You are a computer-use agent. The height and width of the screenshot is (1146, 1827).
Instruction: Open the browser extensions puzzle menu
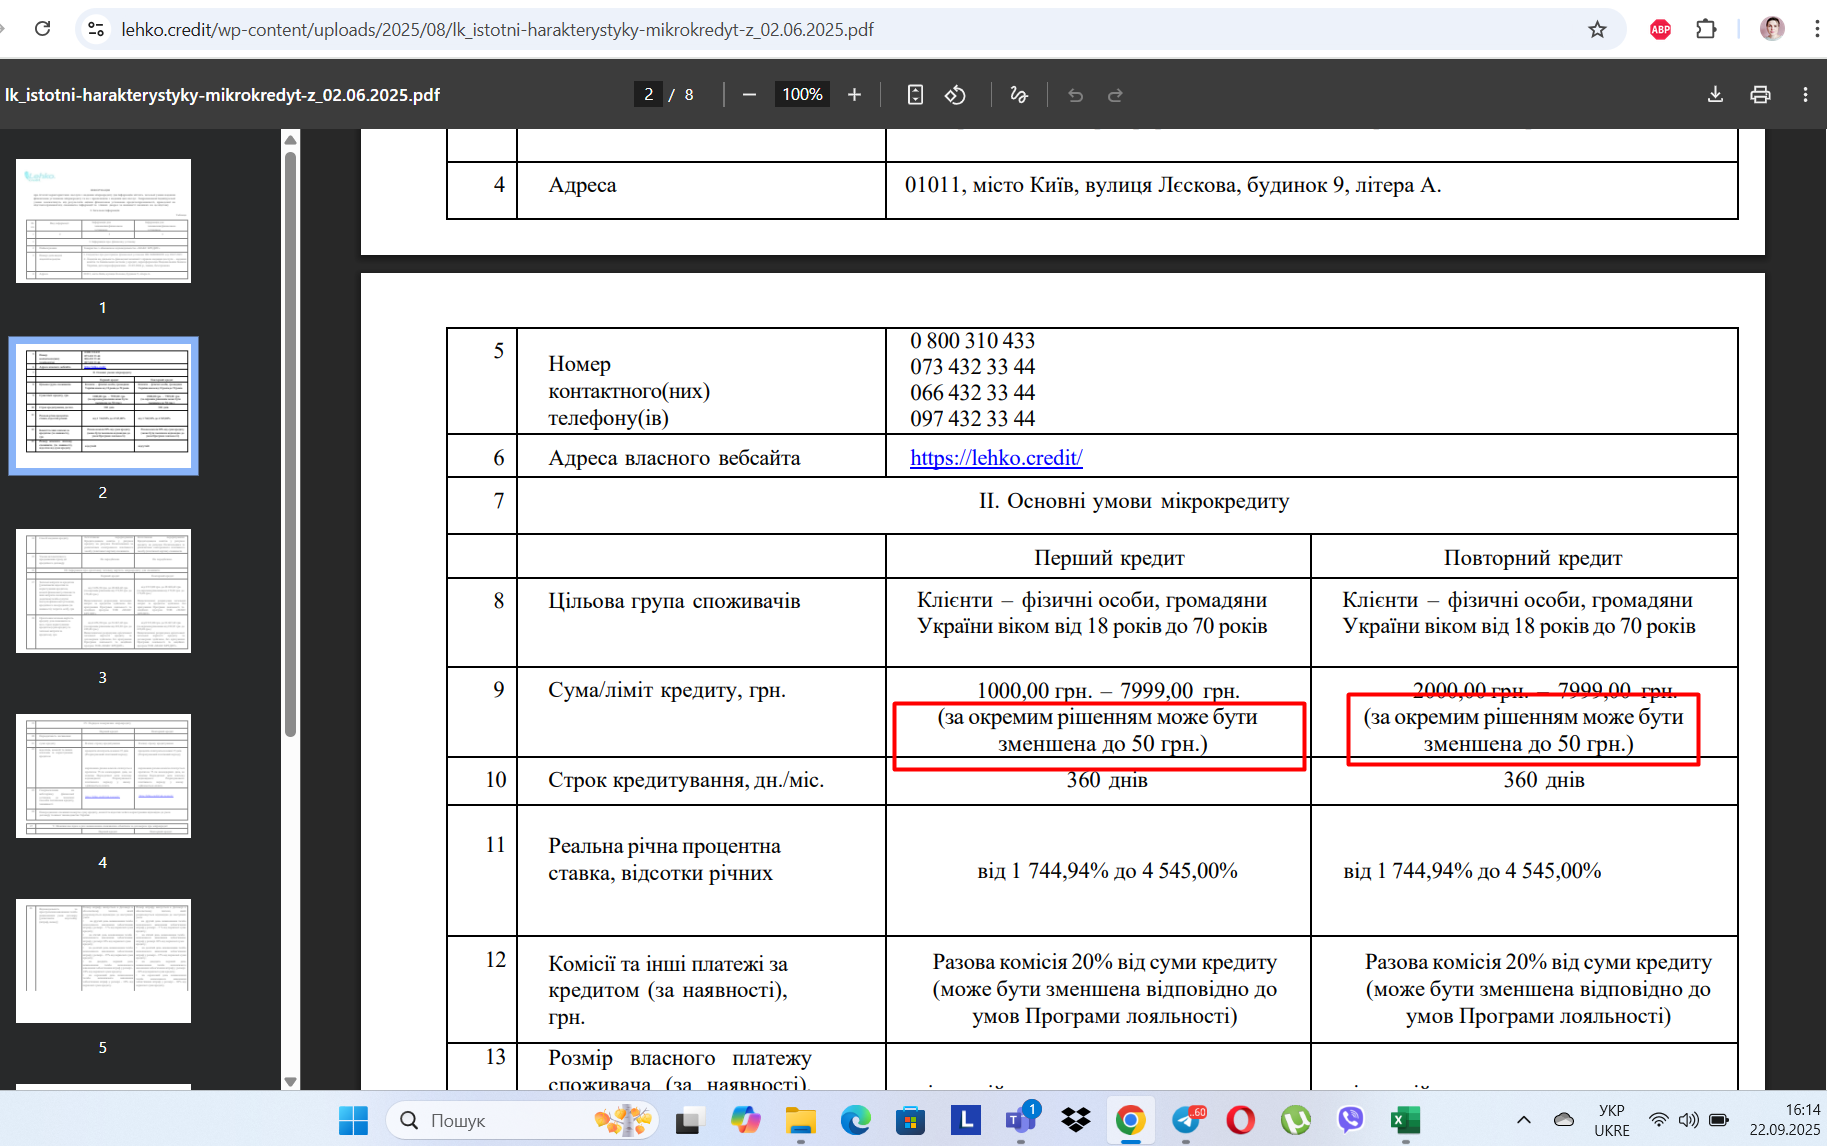(x=1706, y=29)
